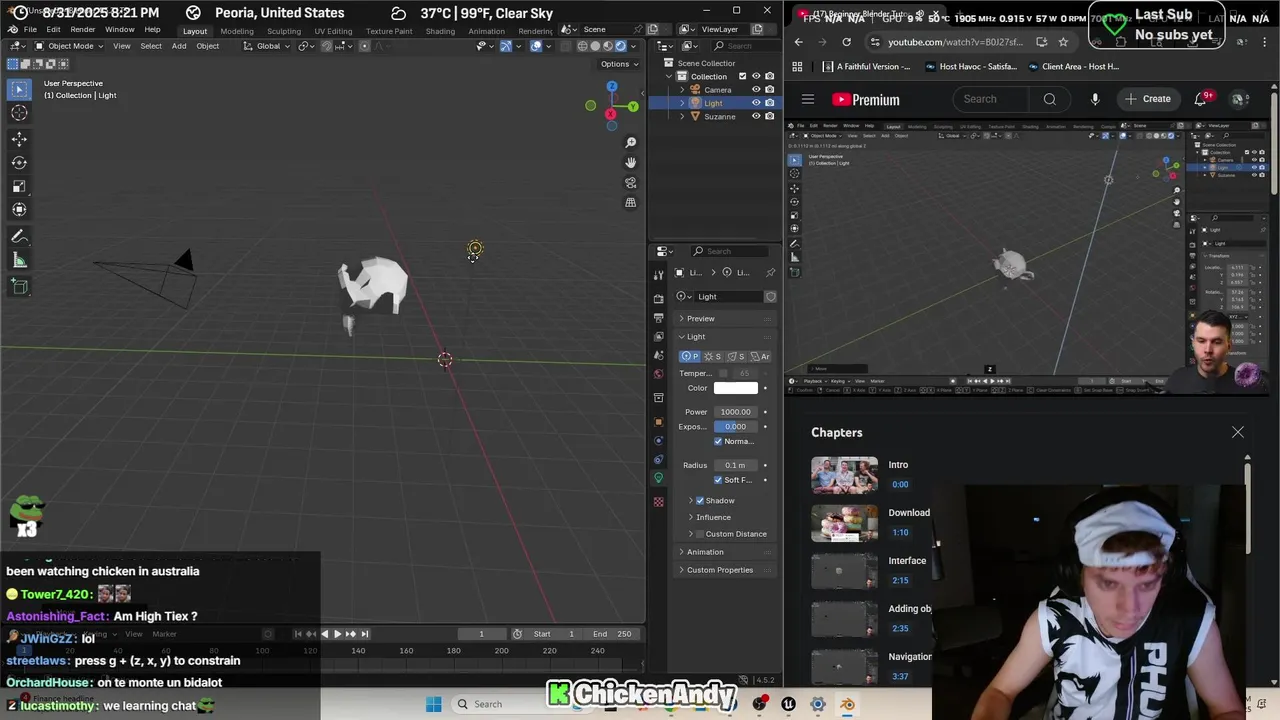The image size is (1280, 720).
Task: Select the Add Cube tool
Action: coord(19,286)
